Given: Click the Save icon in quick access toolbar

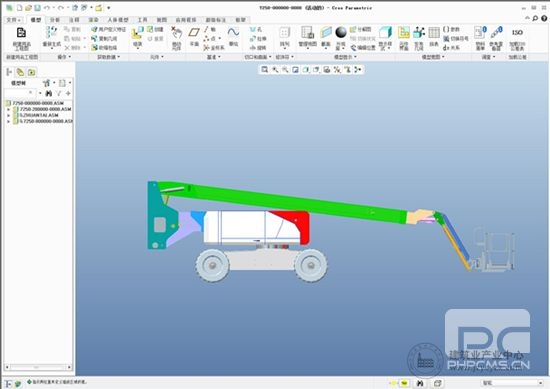Looking at the screenshot, I should (x=37, y=7).
